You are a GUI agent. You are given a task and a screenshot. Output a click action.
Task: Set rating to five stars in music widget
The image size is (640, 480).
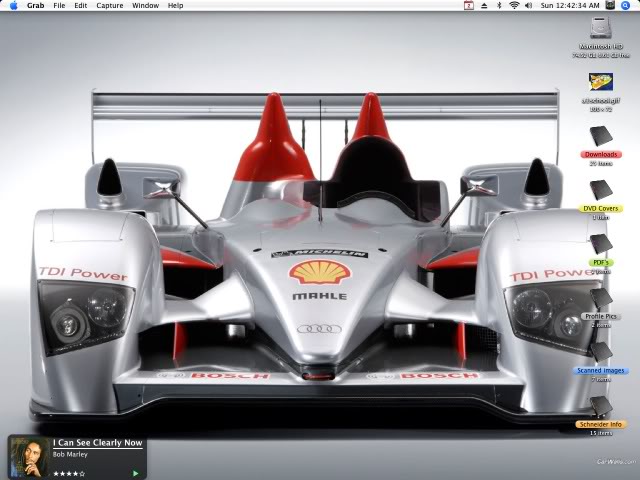coord(82,474)
